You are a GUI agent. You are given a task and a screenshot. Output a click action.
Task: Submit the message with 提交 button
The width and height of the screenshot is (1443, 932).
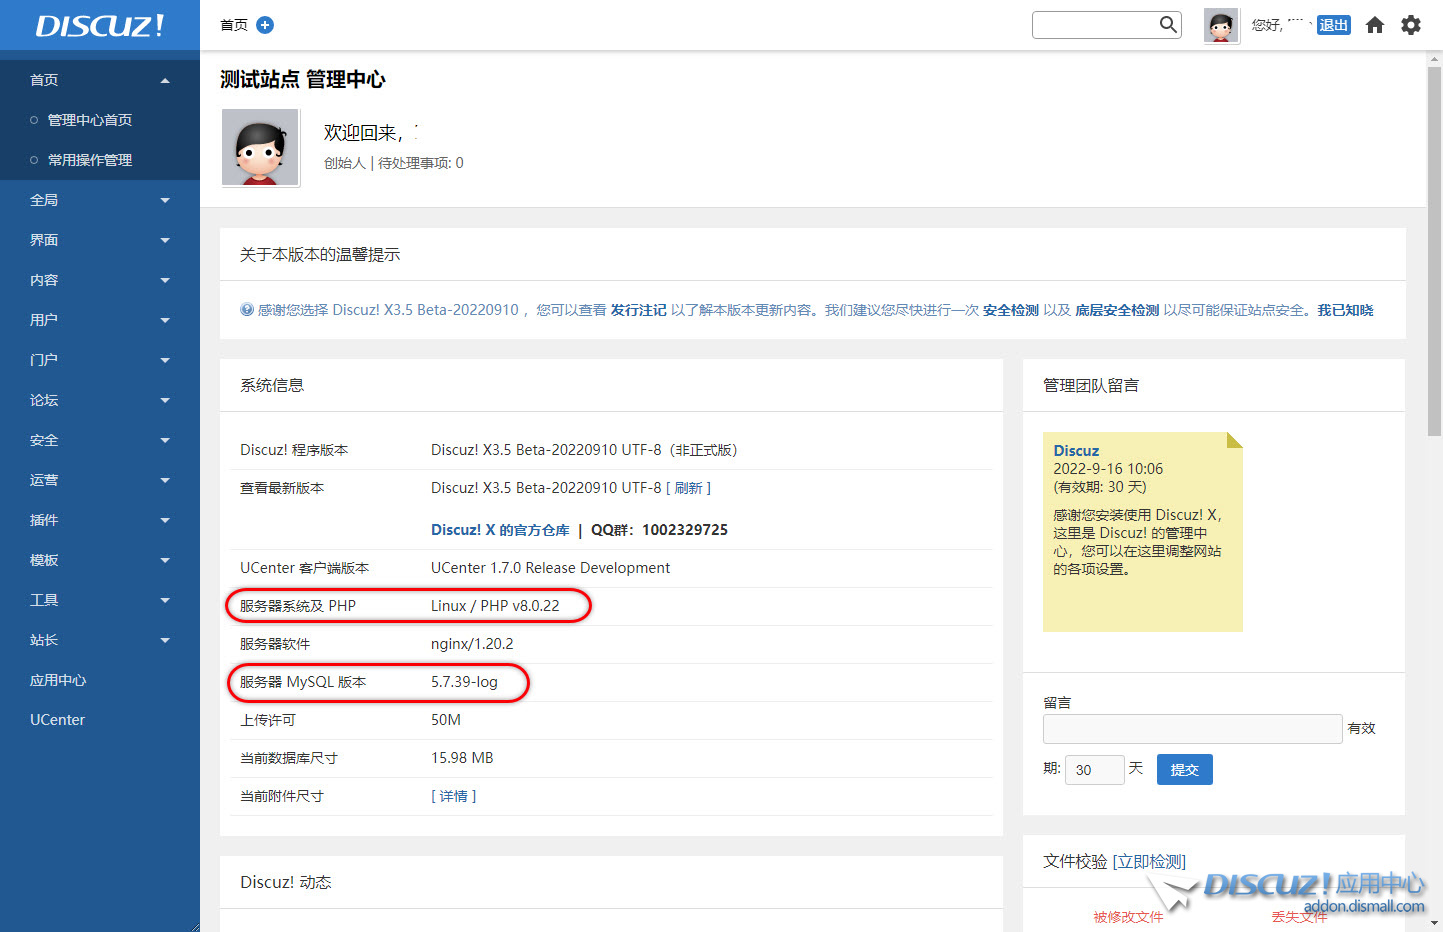click(x=1185, y=770)
